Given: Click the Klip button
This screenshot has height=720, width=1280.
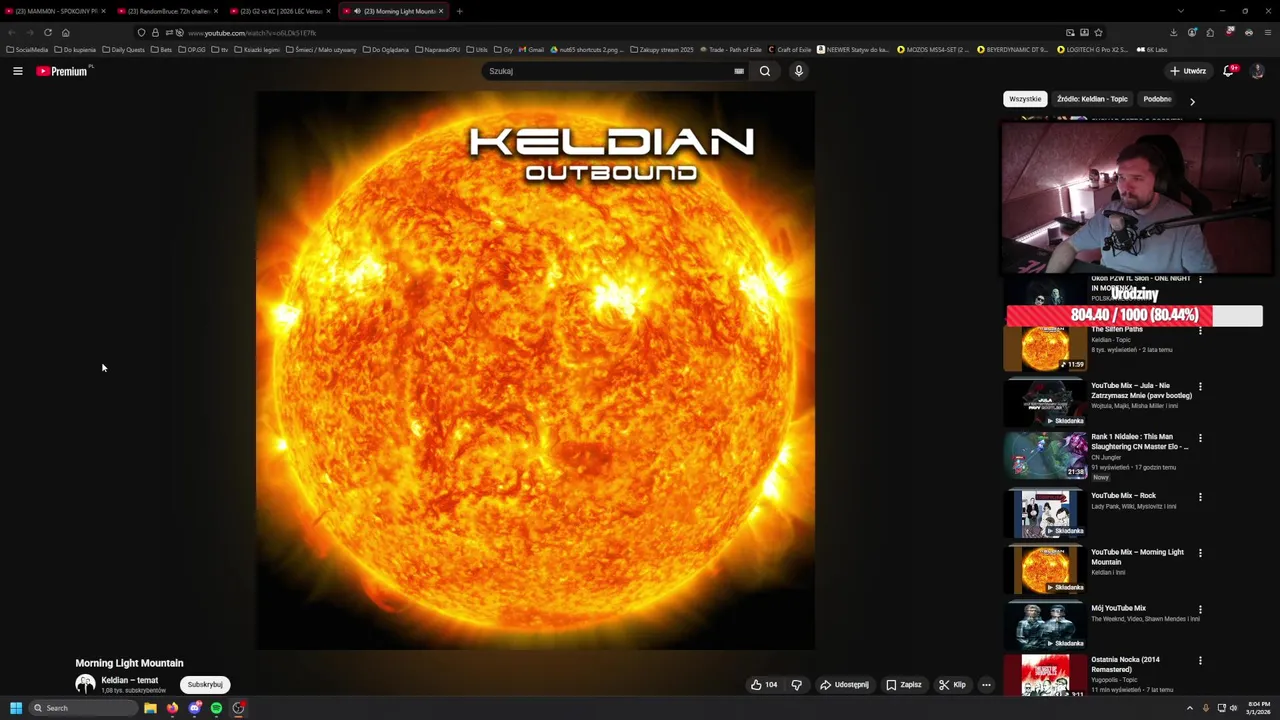Looking at the screenshot, I should point(952,685).
